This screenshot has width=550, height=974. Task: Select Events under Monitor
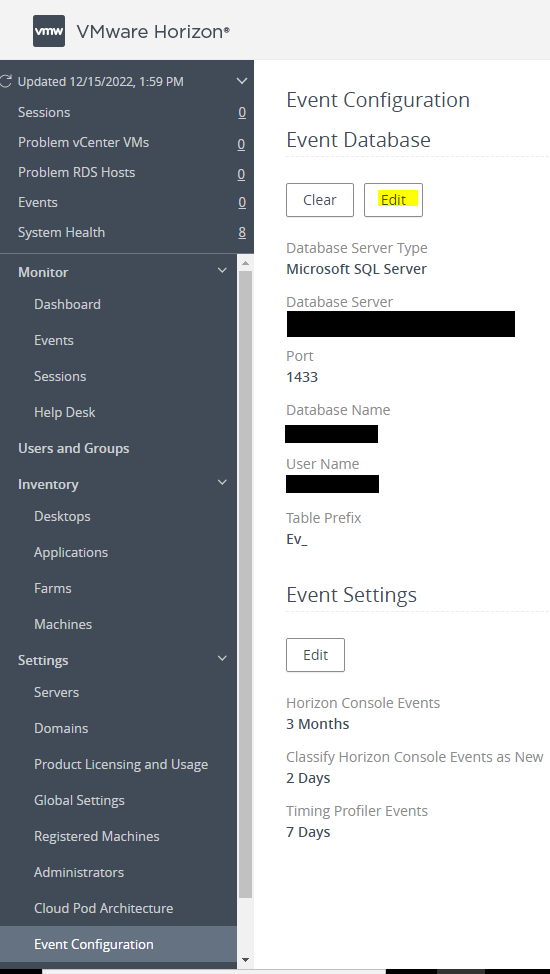click(53, 340)
